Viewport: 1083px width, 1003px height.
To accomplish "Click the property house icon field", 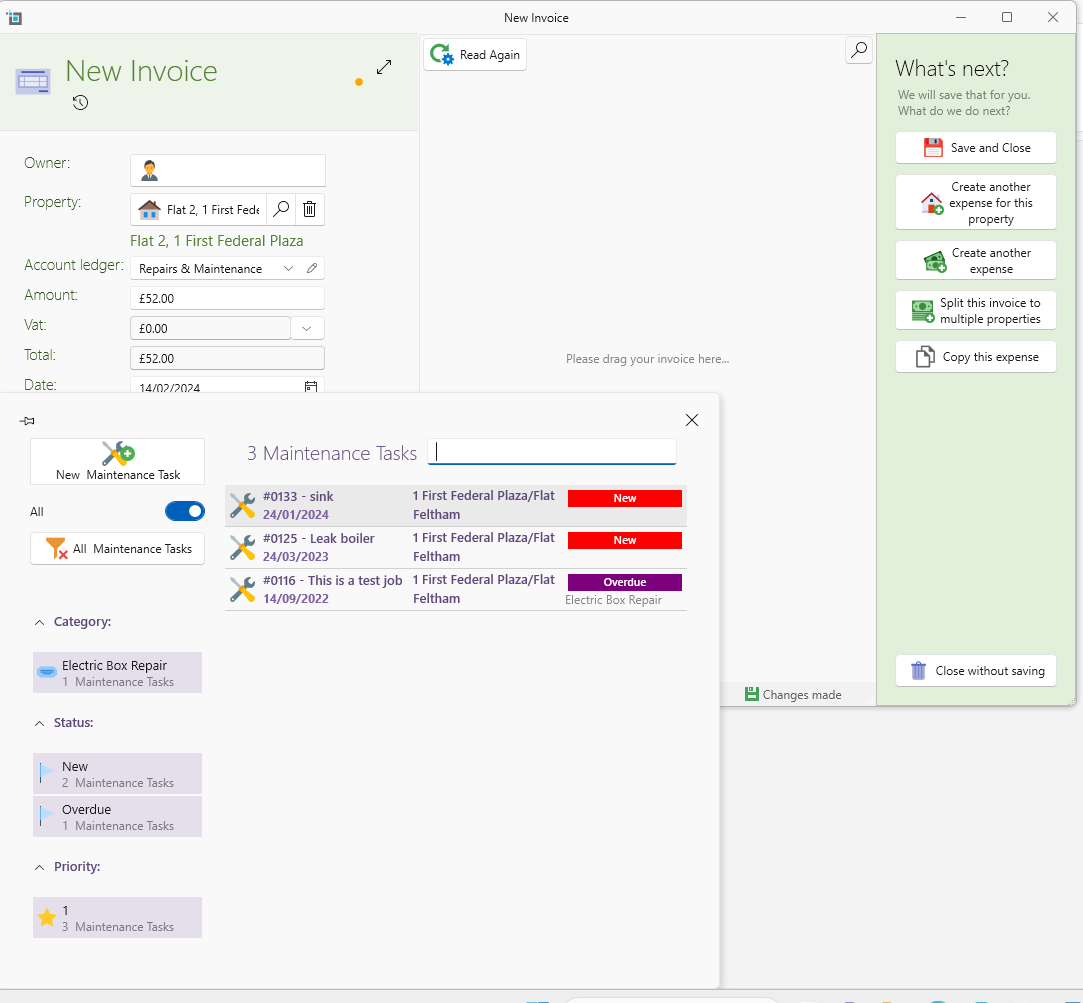I will [199, 209].
